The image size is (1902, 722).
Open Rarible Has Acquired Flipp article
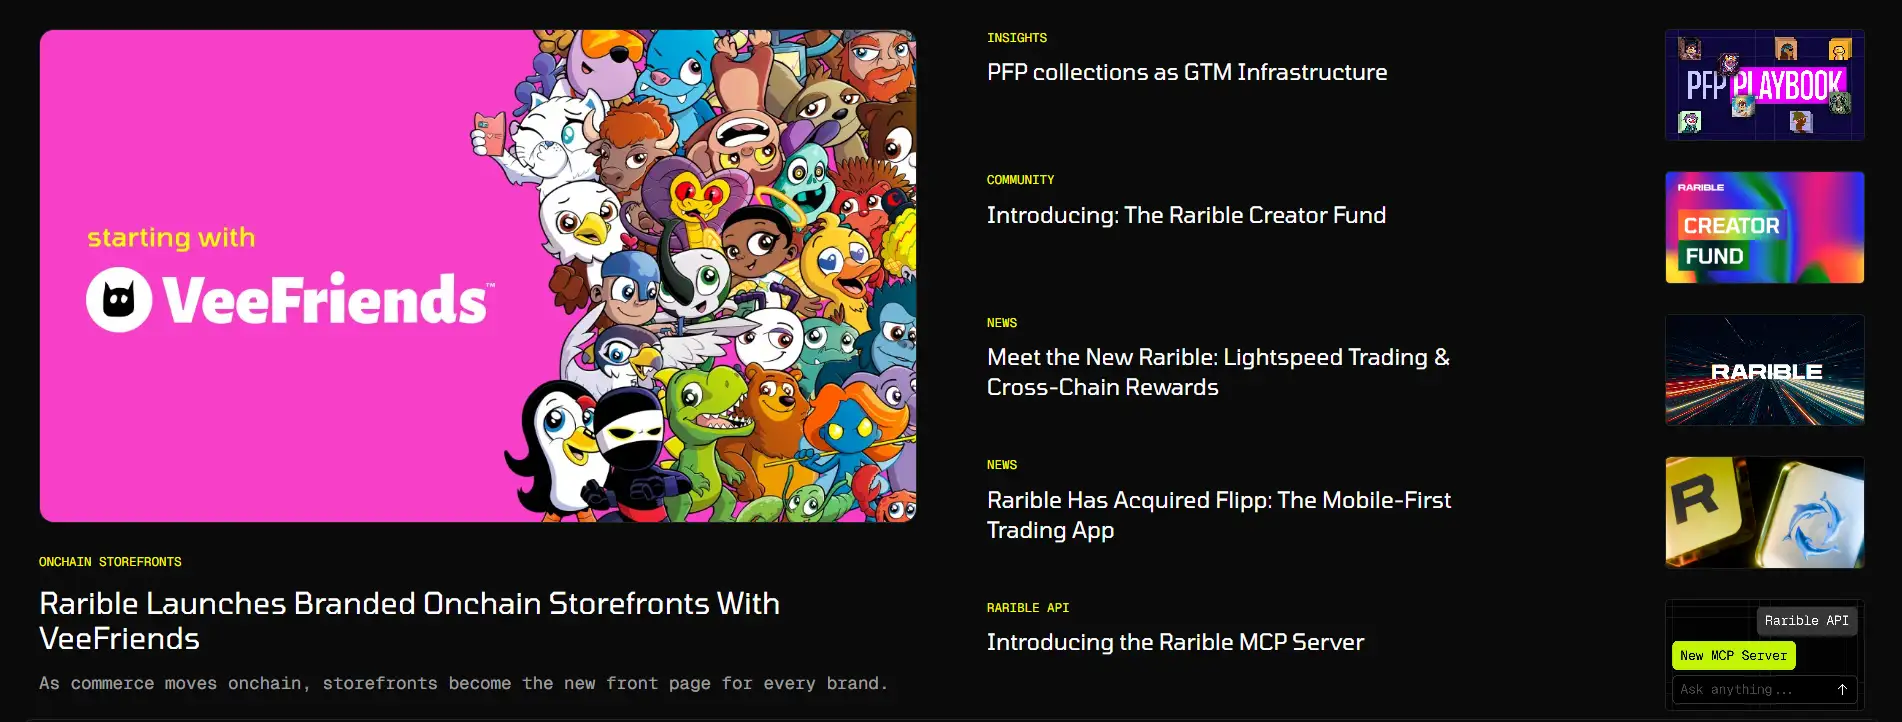(x=1218, y=514)
